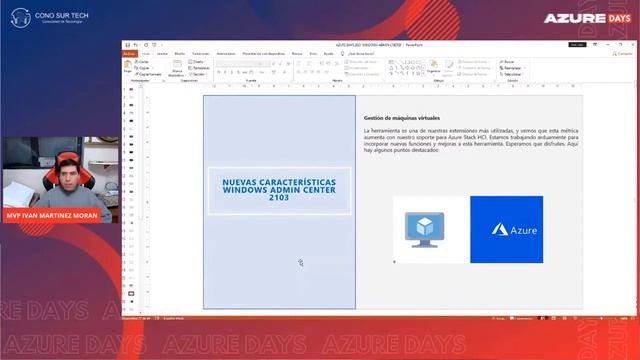This screenshot has width=640, height=360.
Task: Click Cortar (cut) in the clipboard group
Action: point(142,62)
